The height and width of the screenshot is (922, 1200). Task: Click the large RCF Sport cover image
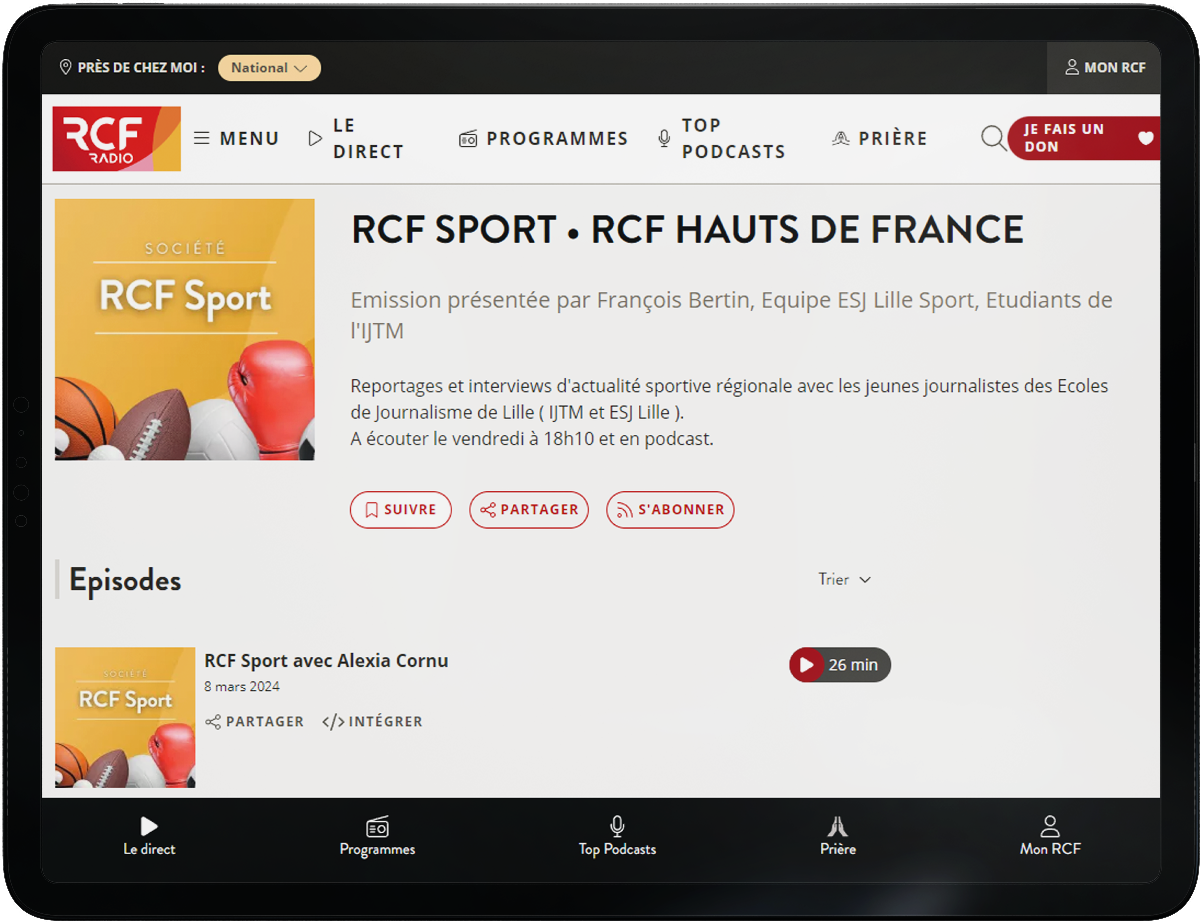[x=185, y=330]
